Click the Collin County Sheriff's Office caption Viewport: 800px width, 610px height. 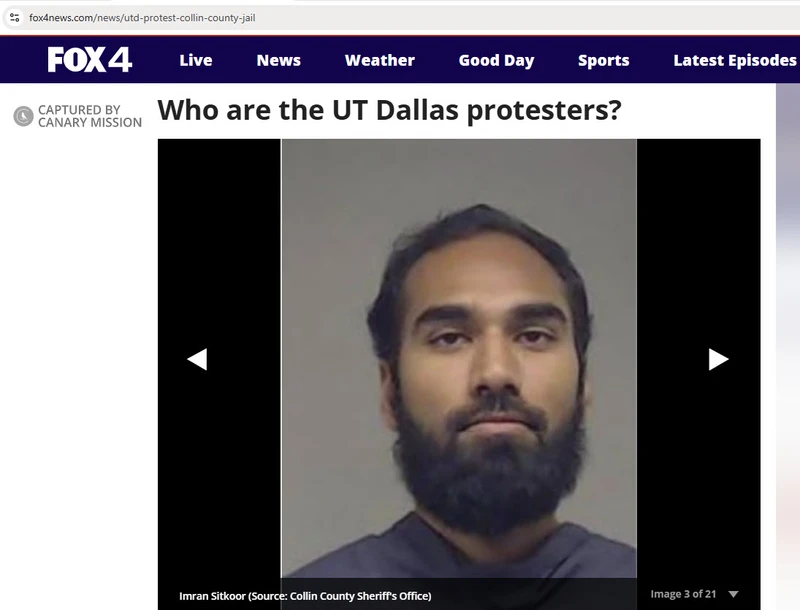[305, 596]
